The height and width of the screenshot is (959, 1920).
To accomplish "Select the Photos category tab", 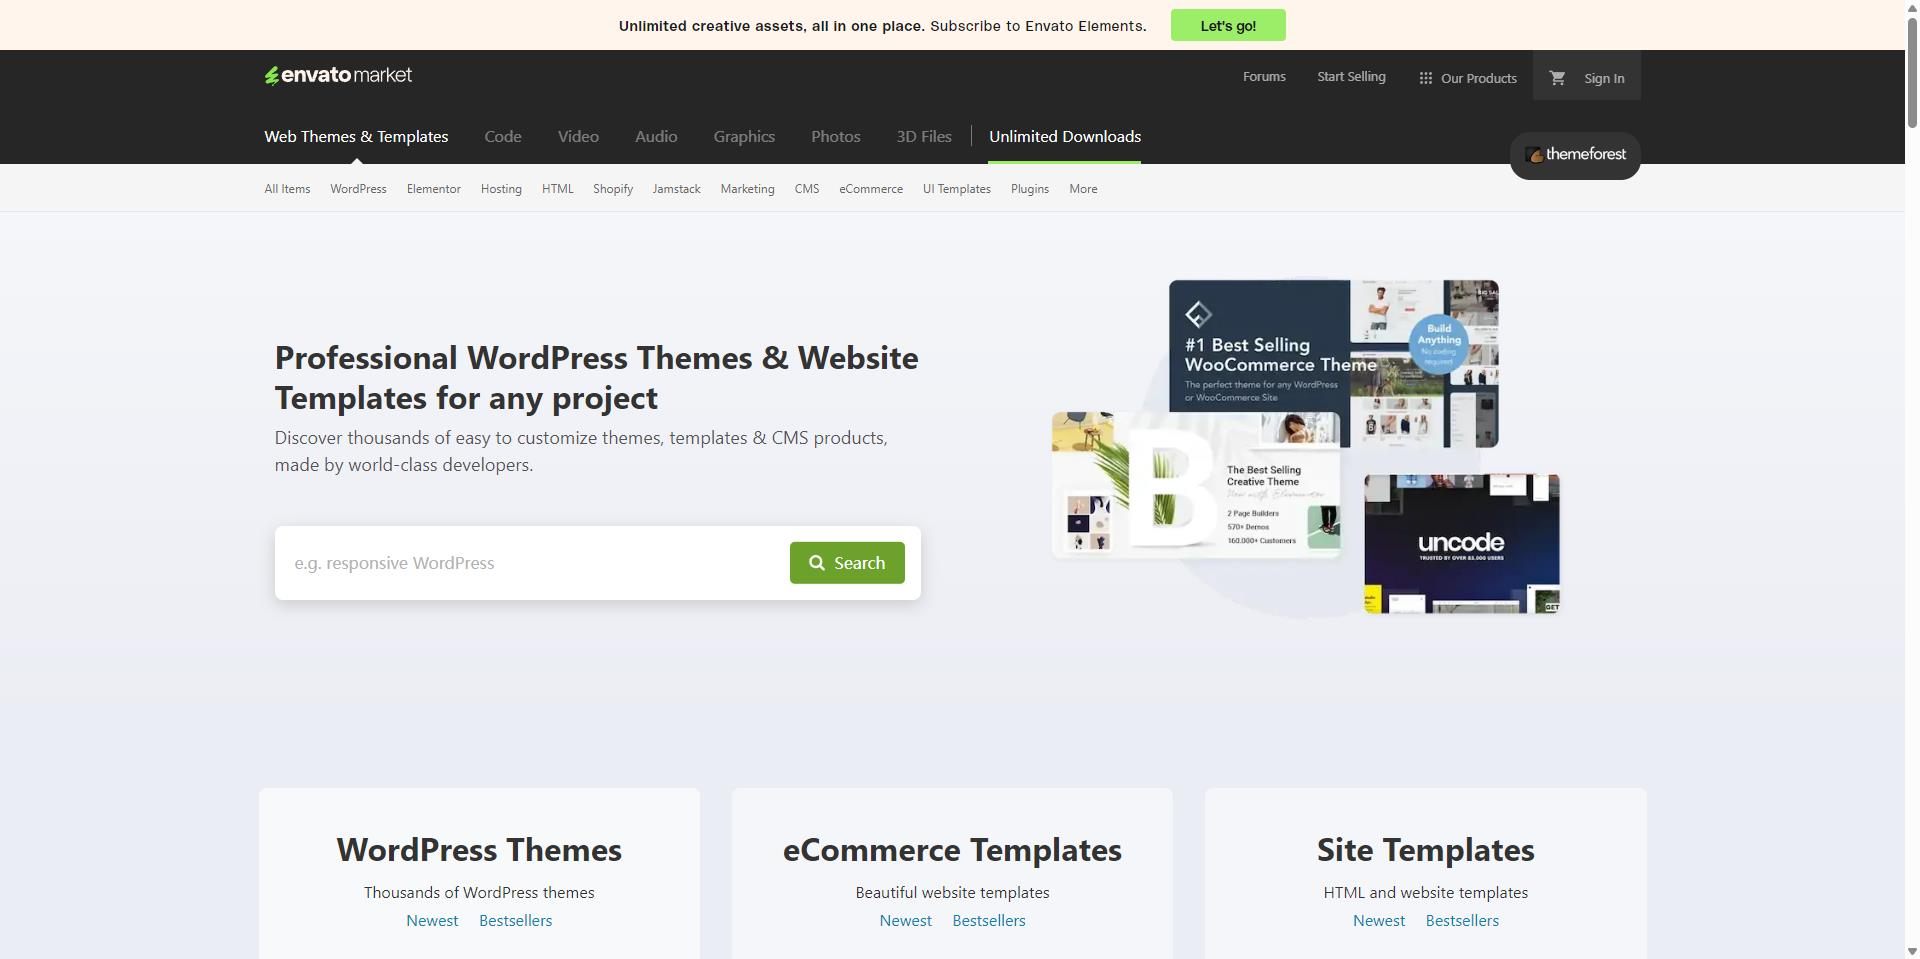I will coord(835,137).
